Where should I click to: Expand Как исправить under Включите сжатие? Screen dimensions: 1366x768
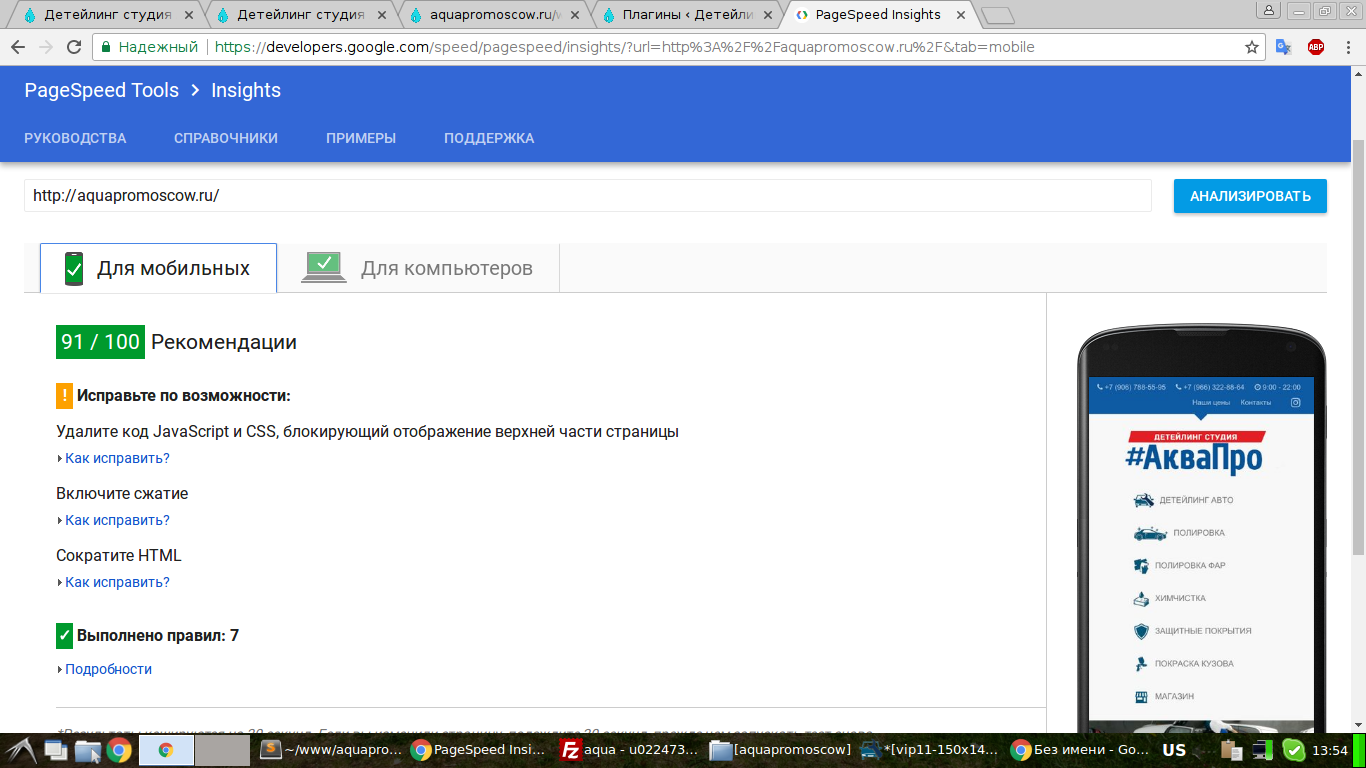(115, 520)
